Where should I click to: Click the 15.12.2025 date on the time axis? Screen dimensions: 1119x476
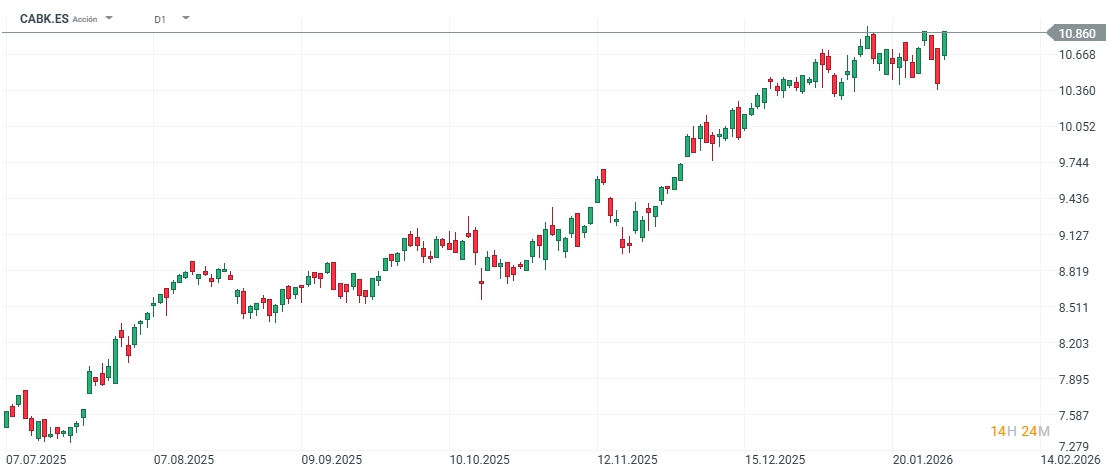pos(776,460)
